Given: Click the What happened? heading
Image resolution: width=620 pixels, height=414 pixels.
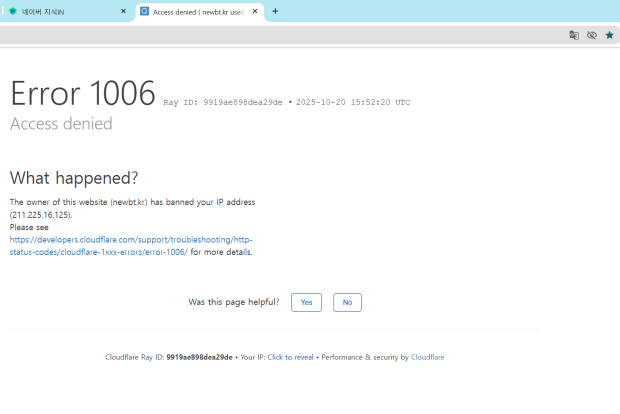Looking at the screenshot, I should pos(74,178).
